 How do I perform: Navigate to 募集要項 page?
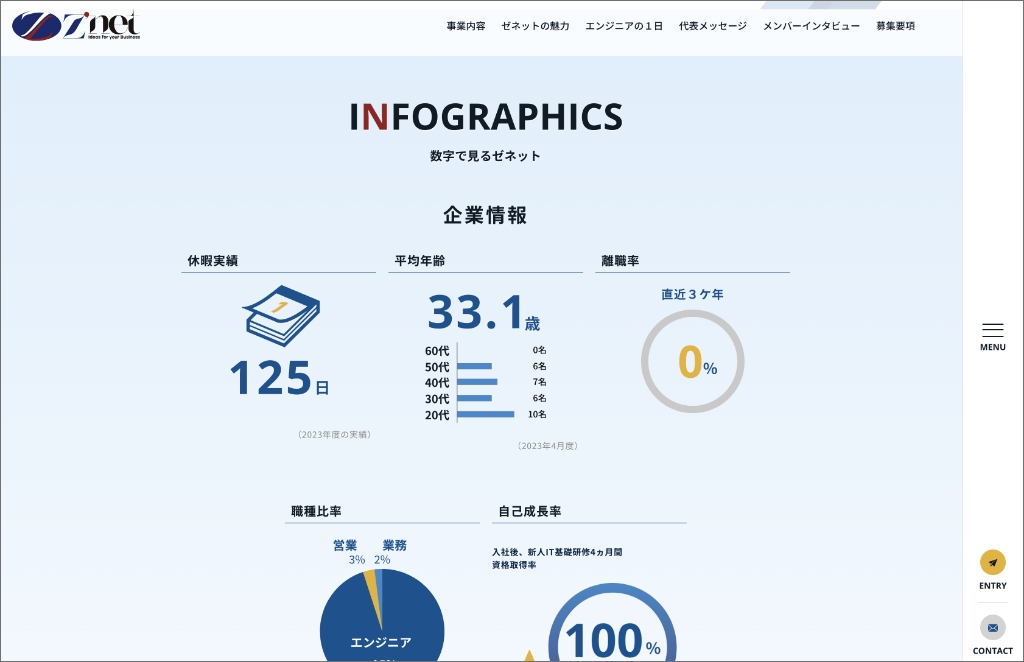(895, 26)
